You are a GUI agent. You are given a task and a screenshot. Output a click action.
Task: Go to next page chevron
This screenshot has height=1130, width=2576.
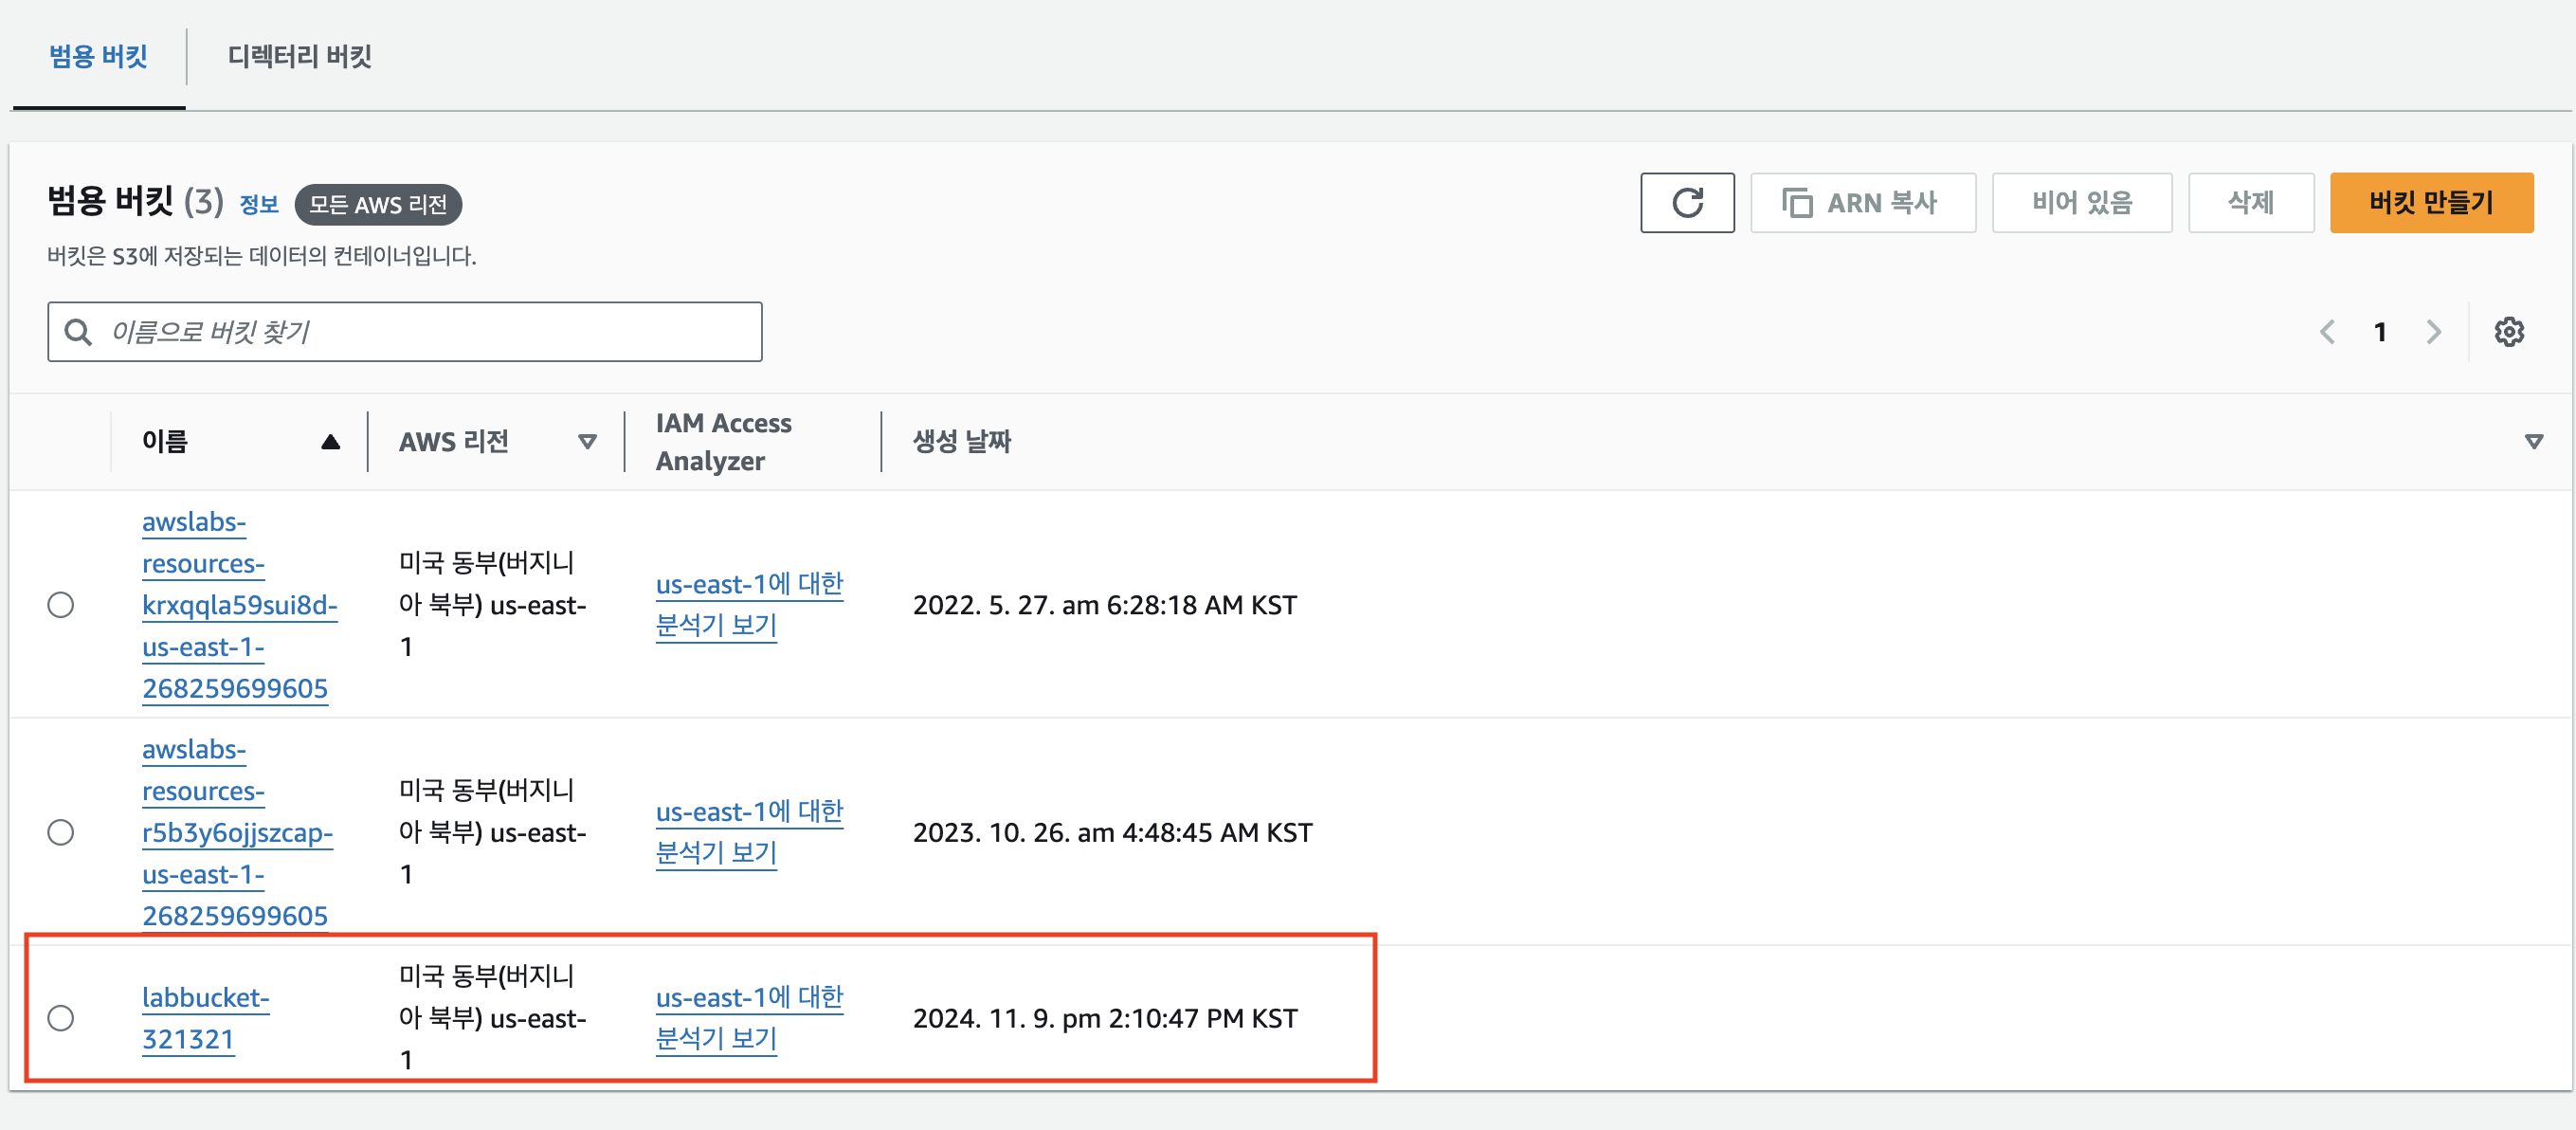(2433, 332)
